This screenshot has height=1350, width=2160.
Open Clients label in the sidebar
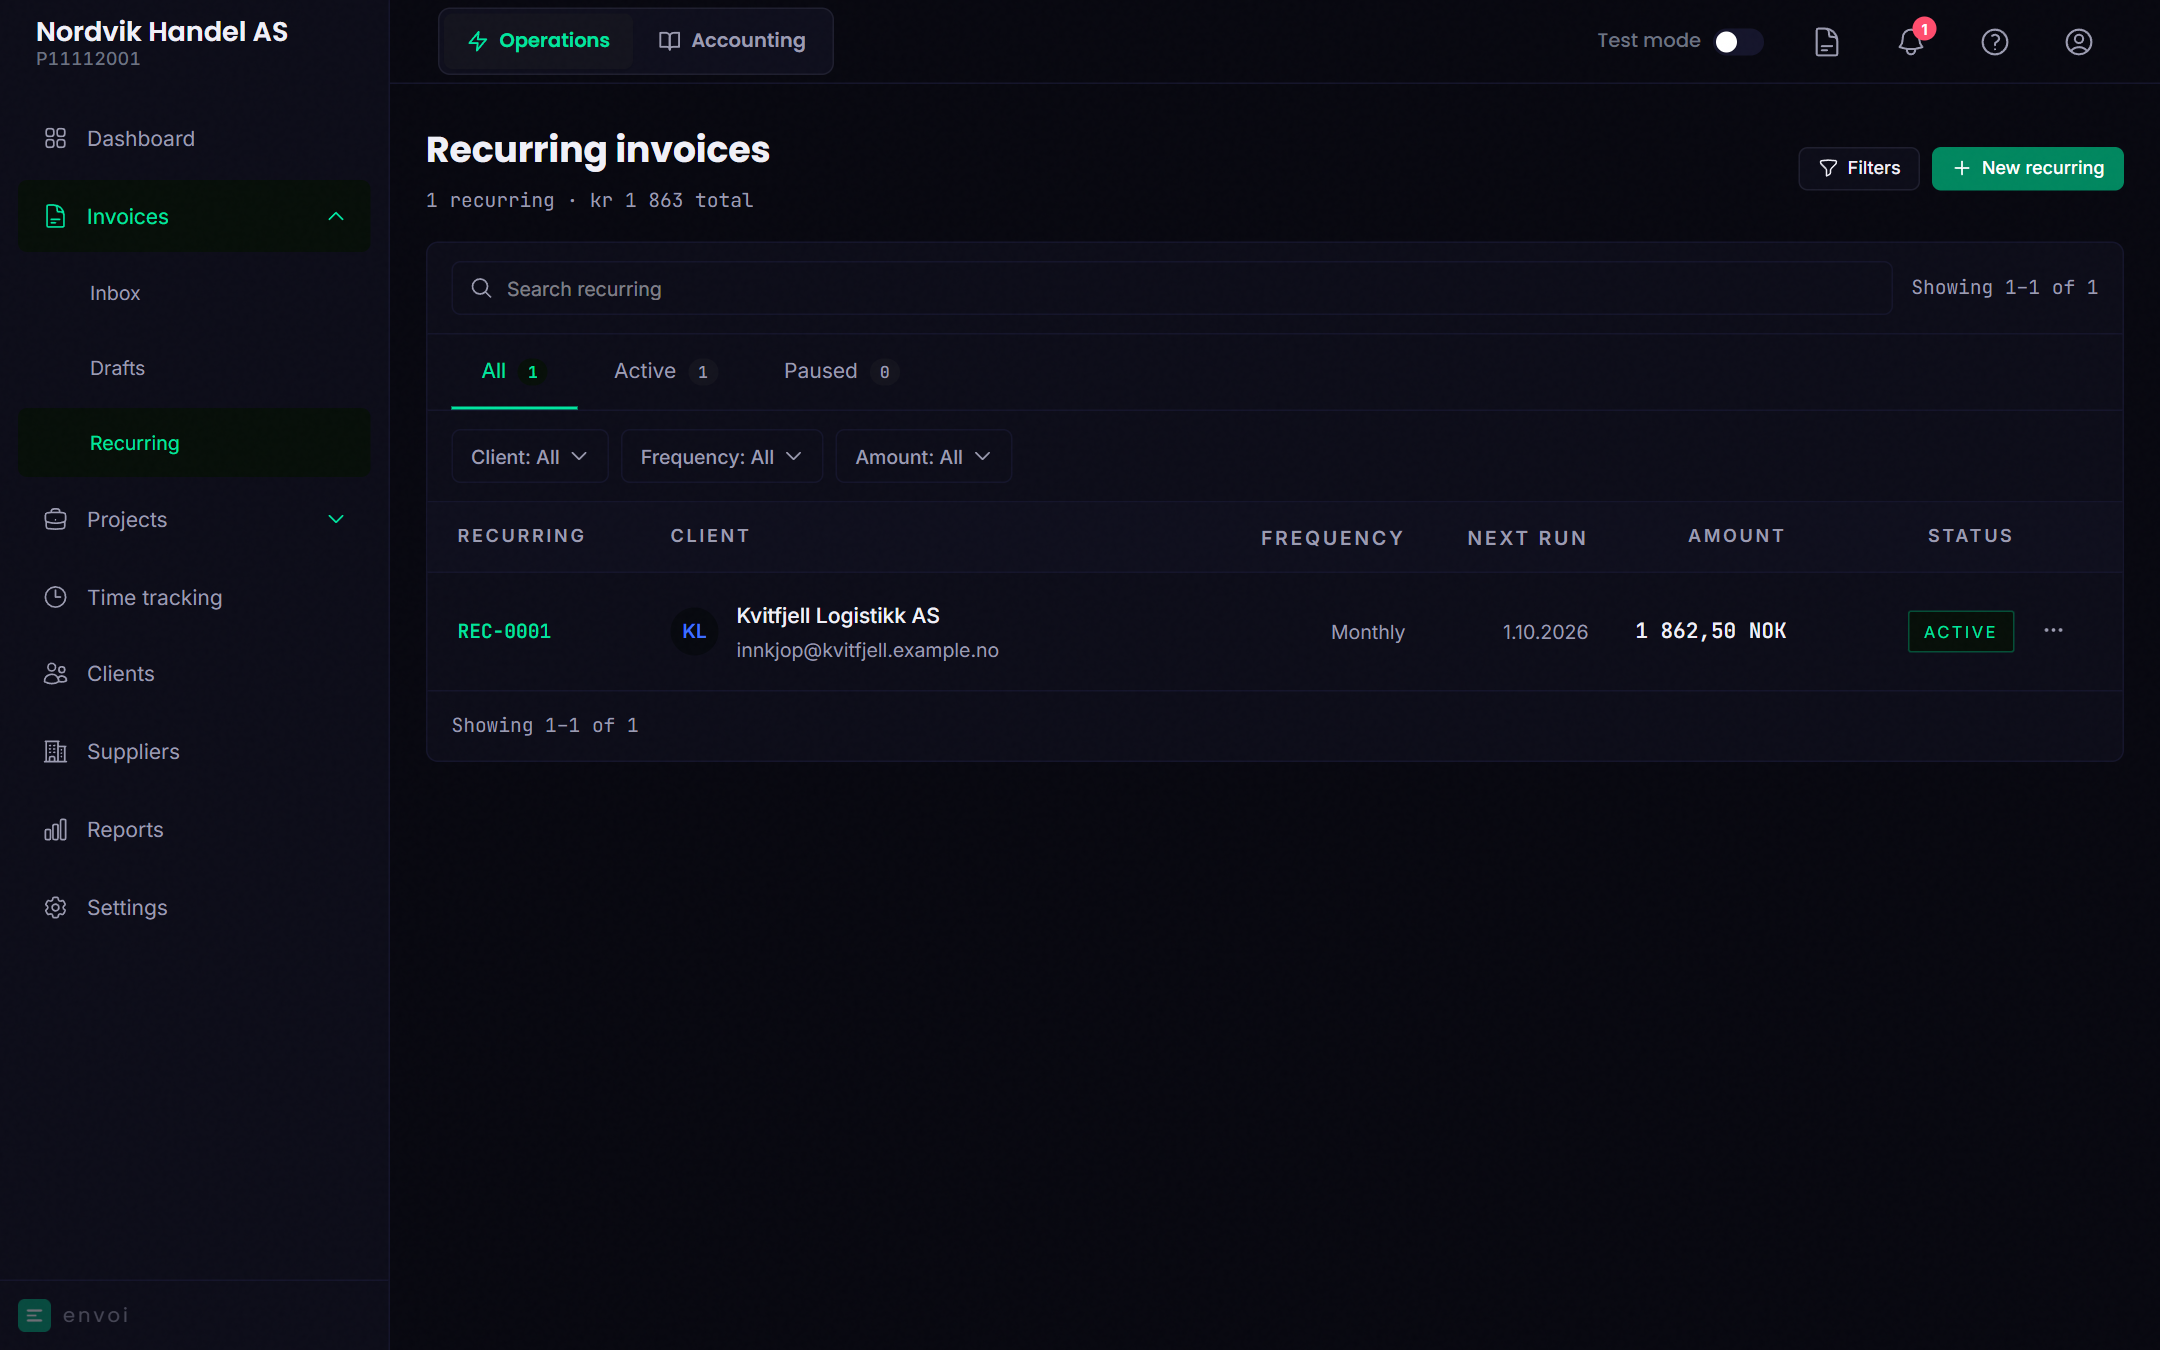pos(120,674)
